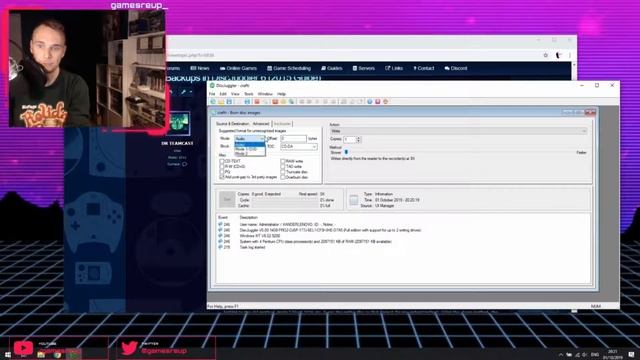Viewport: 640px width, 360px height.
Task: Open the Action dropdown set to Write
Action: [x=458, y=131]
